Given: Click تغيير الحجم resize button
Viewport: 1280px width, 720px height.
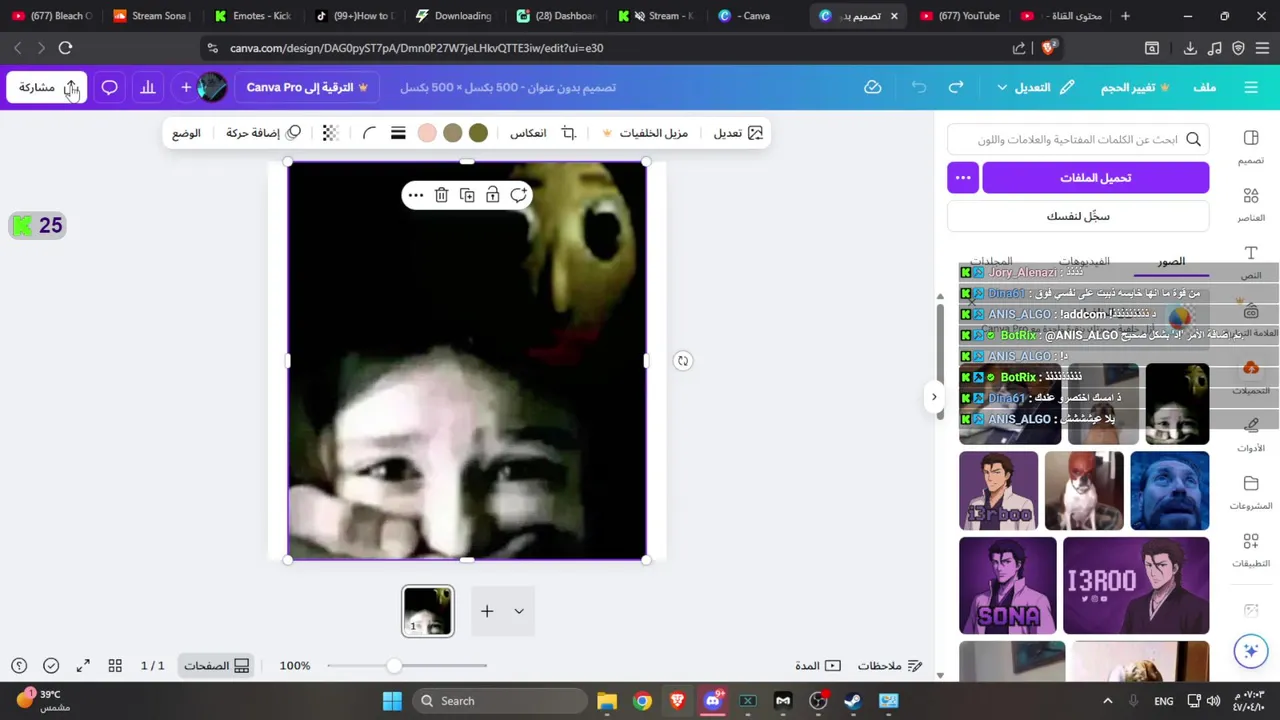Looking at the screenshot, I should click(1135, 87).
